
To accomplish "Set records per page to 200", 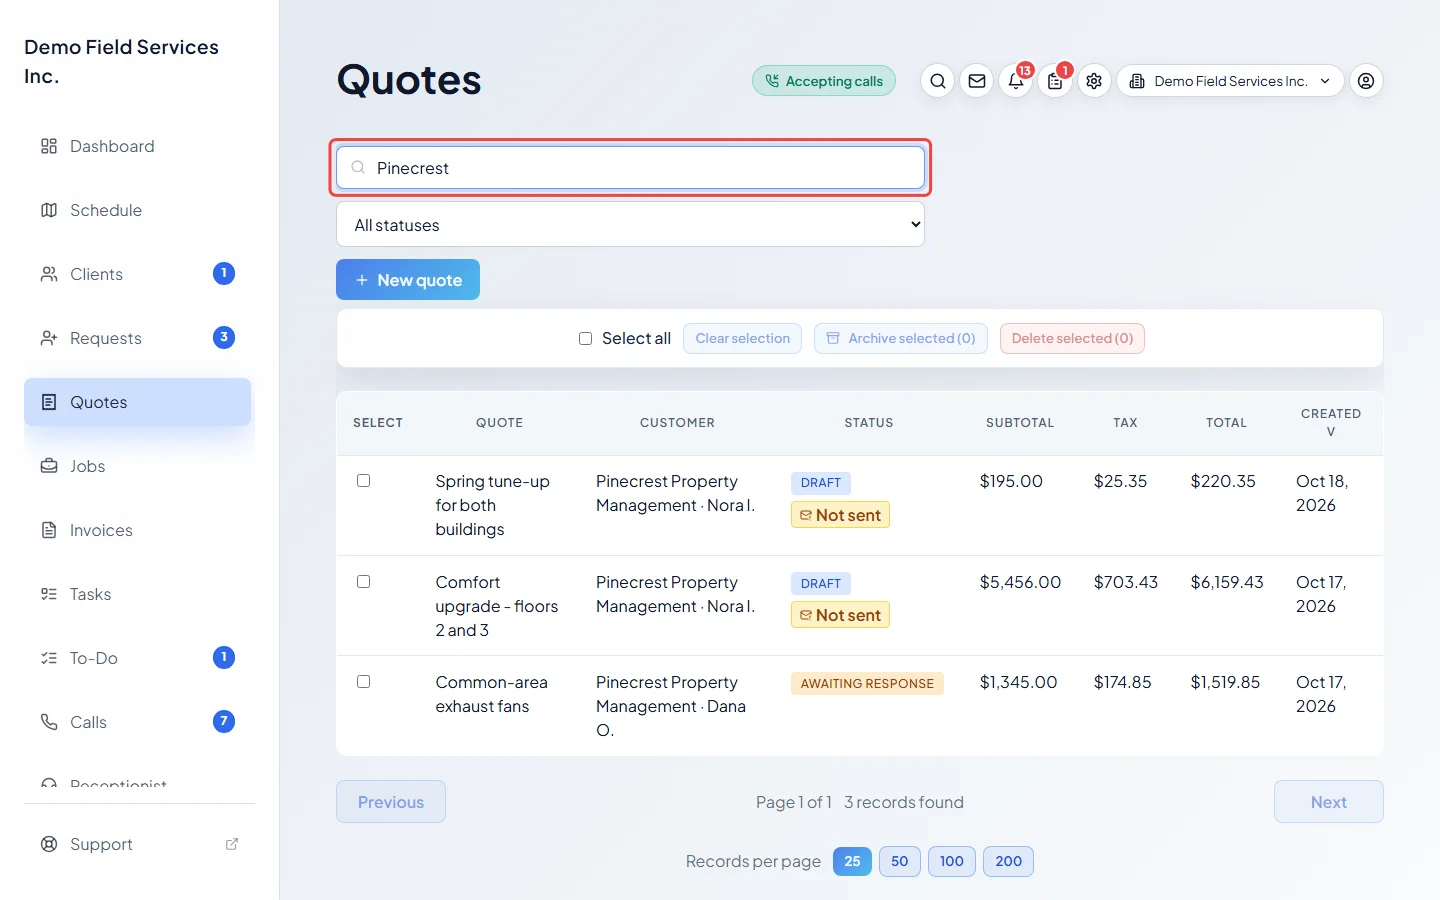I will [x=1008, y=861].
